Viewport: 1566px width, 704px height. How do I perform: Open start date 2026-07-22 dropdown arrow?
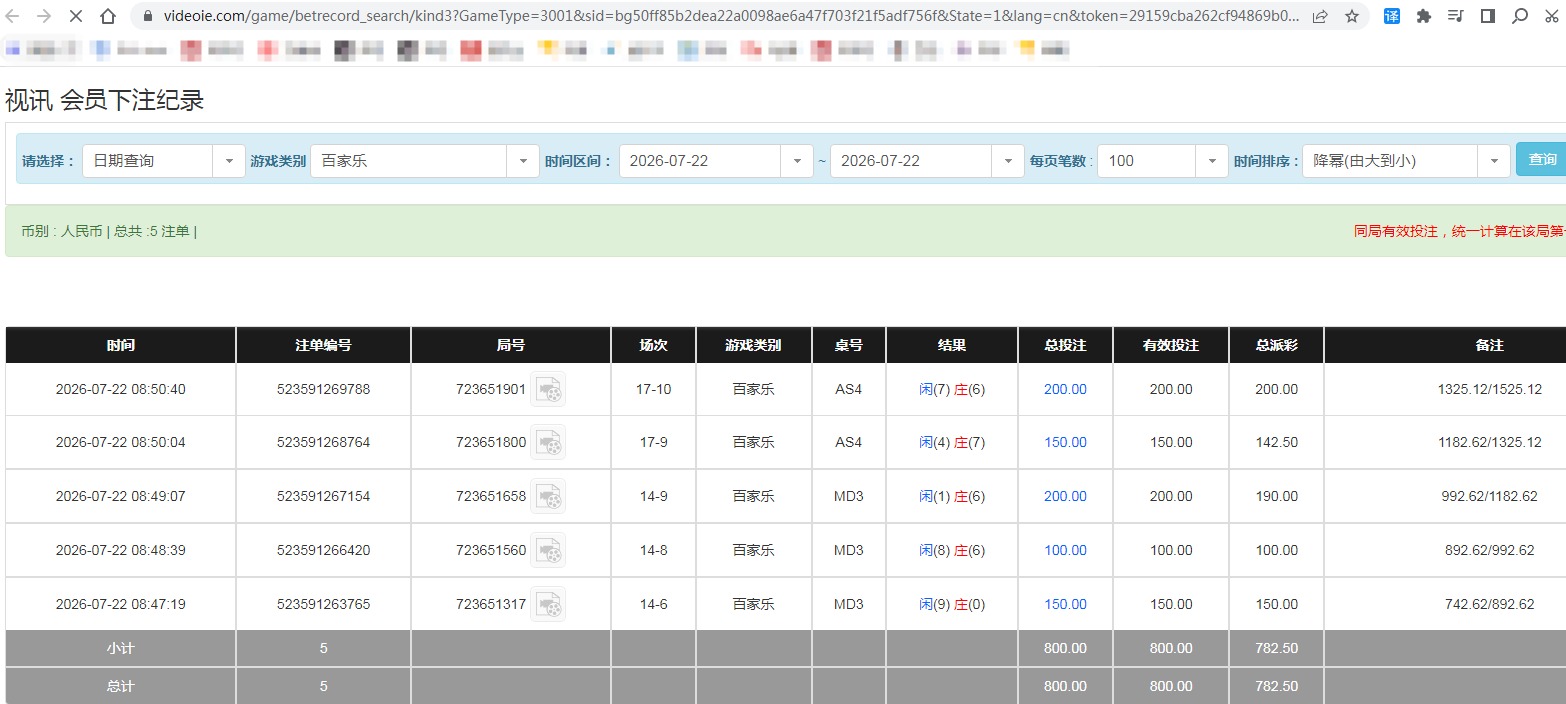797,160
